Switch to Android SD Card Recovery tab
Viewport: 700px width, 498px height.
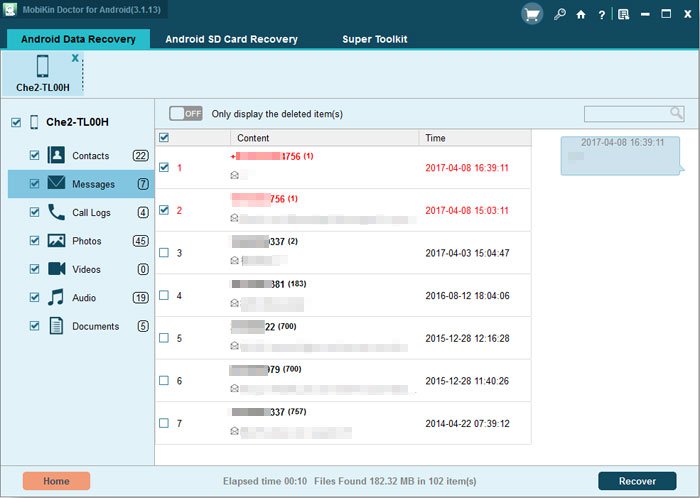pyautogui.click(x=231, y=39)
